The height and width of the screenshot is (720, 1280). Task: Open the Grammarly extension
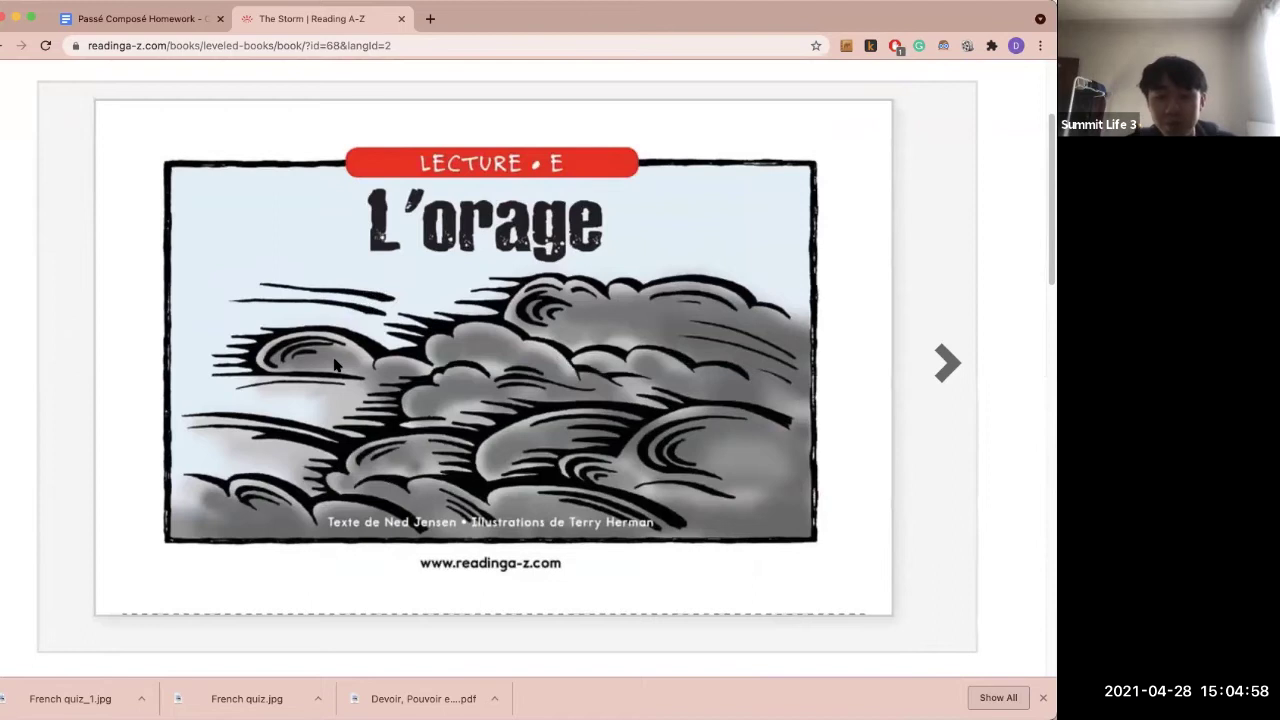pos(919,46)
